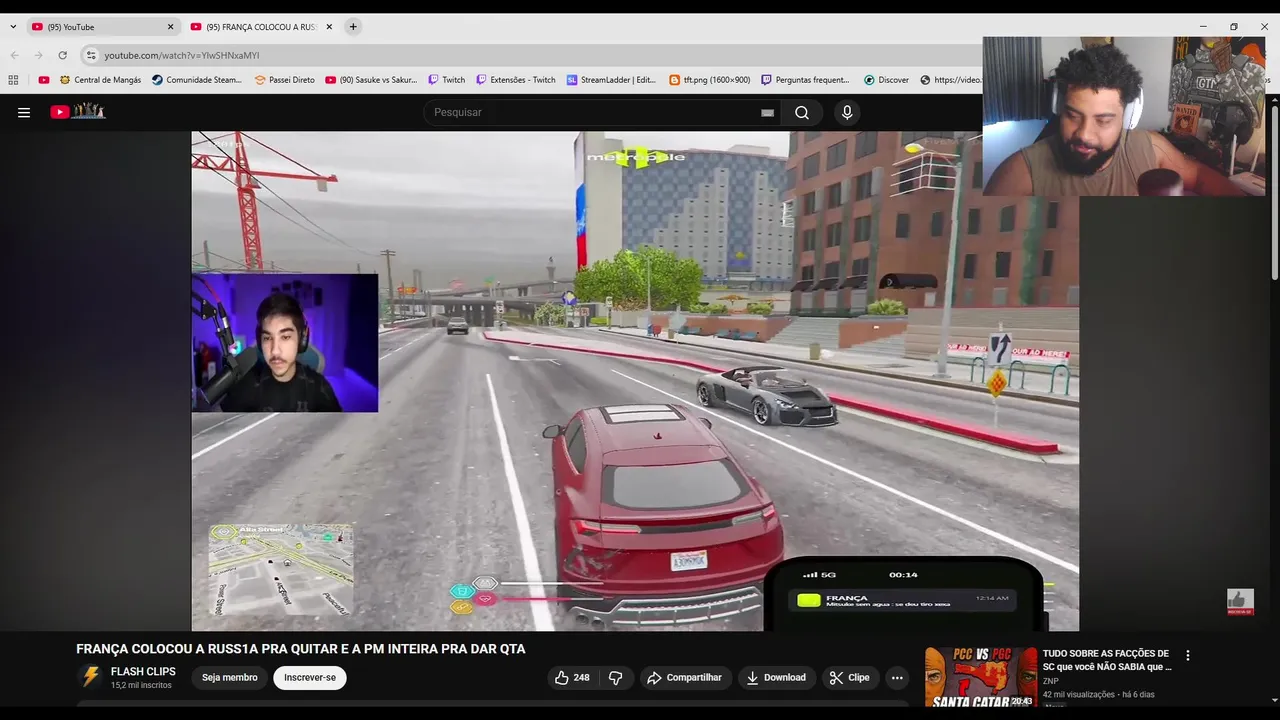Open Central de Mangás bookmark
Viewport: 1280px width, 720px height.
[100, 80]
